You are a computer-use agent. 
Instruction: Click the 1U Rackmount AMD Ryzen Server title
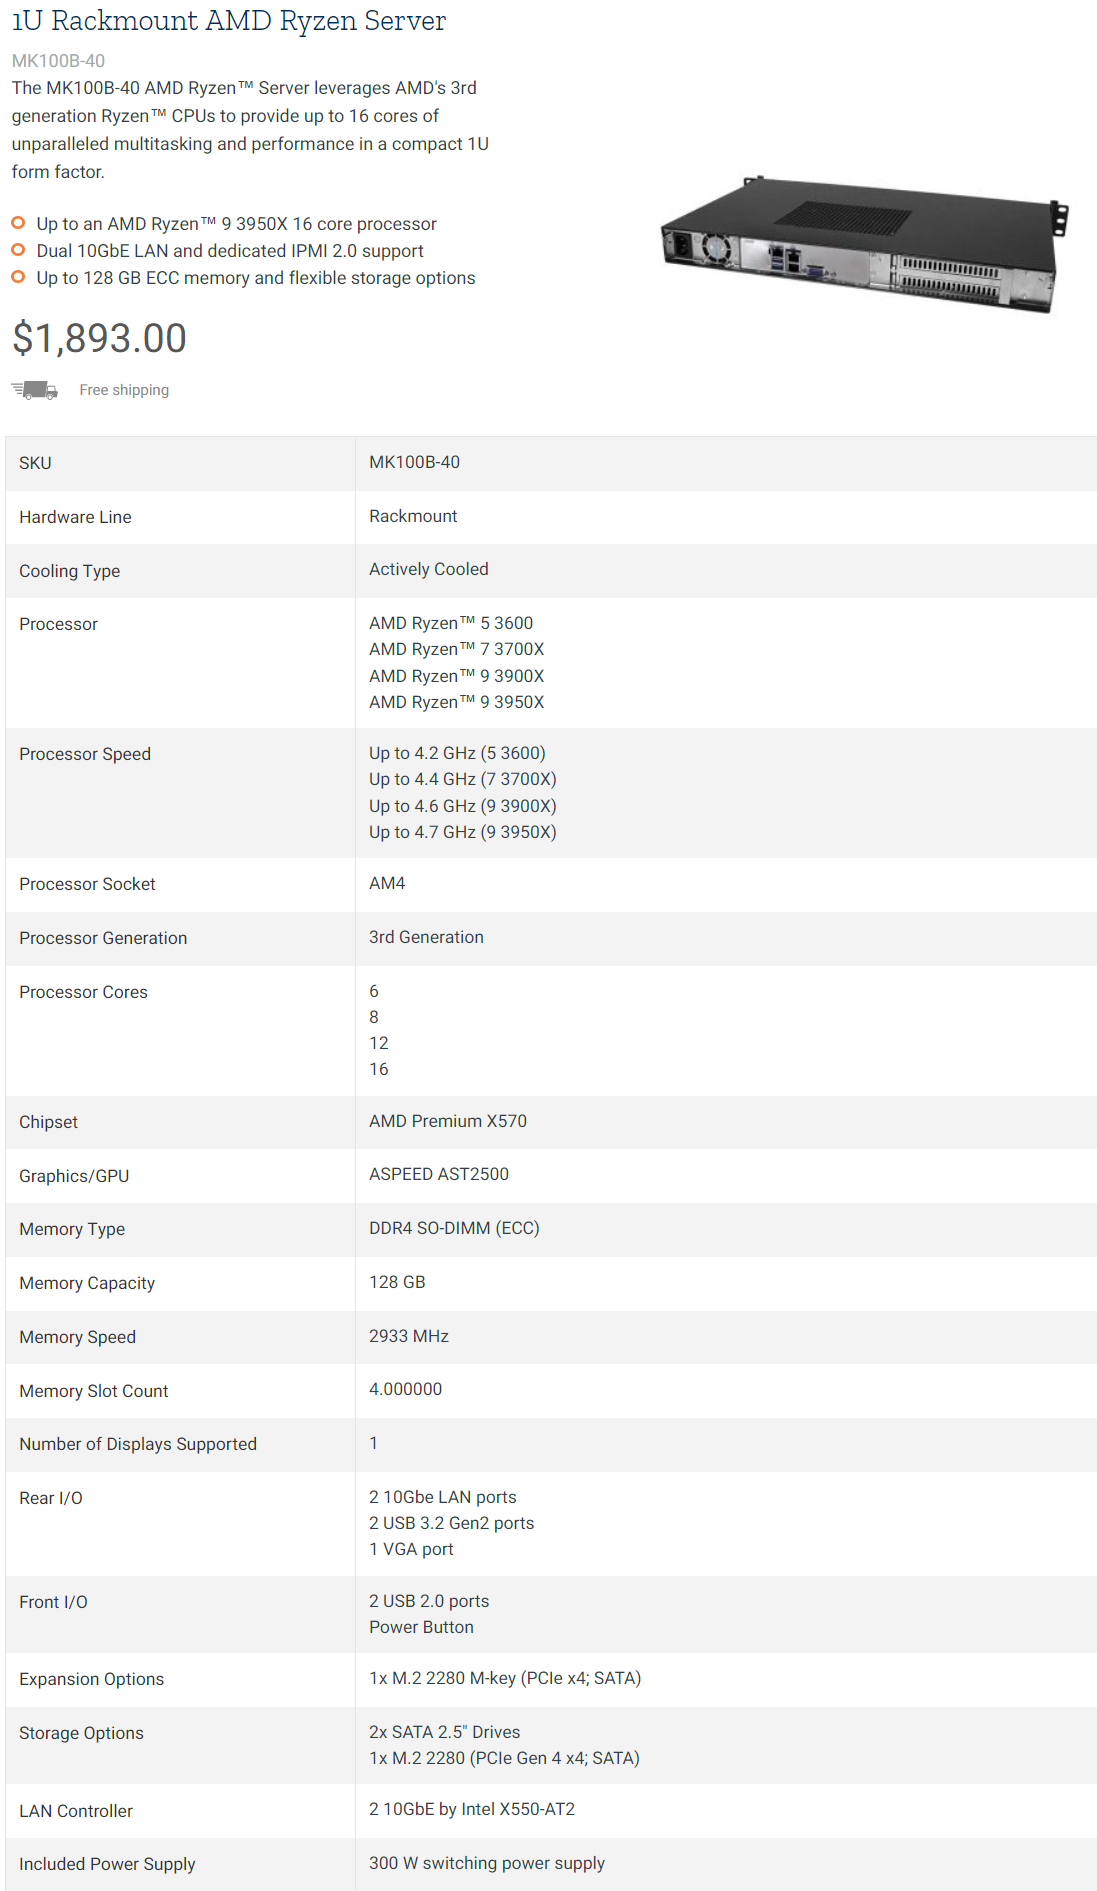229,21
